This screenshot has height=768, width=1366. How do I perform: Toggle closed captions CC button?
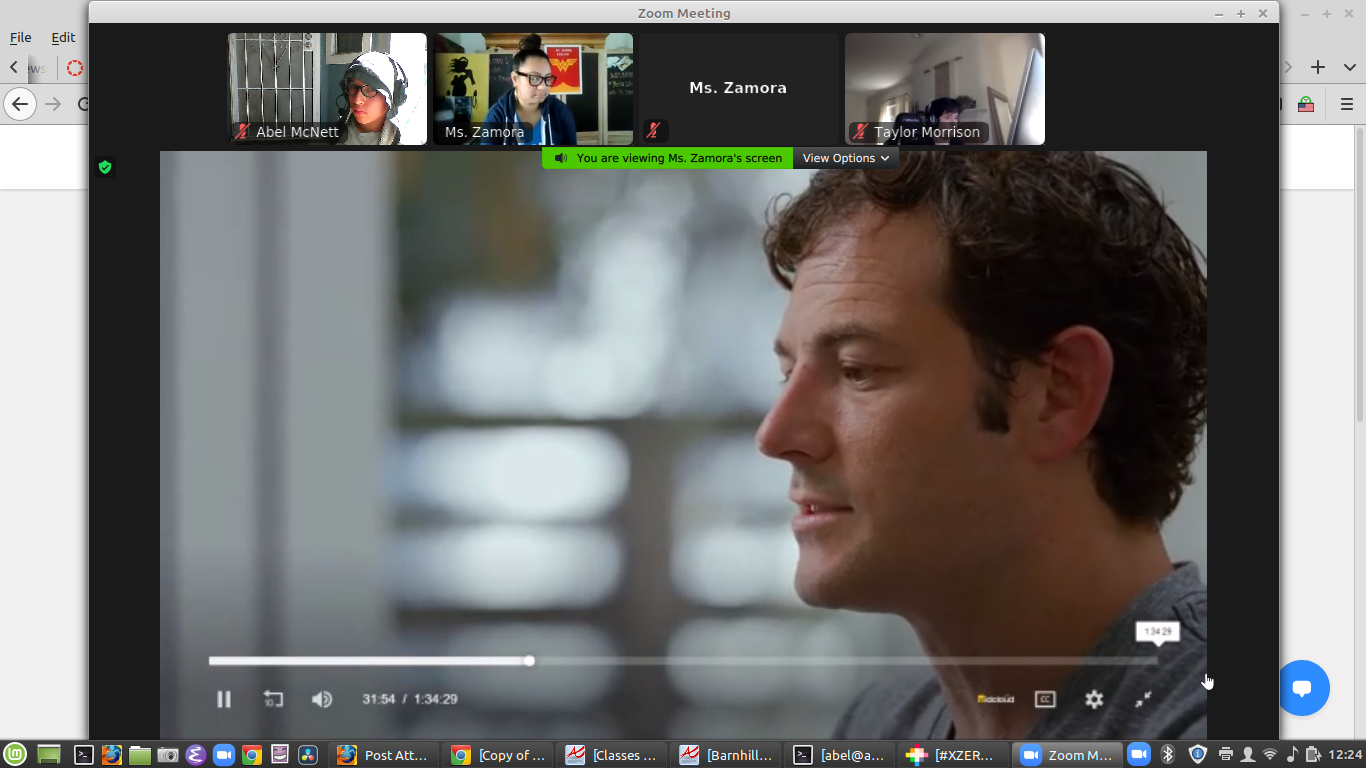1045,699
